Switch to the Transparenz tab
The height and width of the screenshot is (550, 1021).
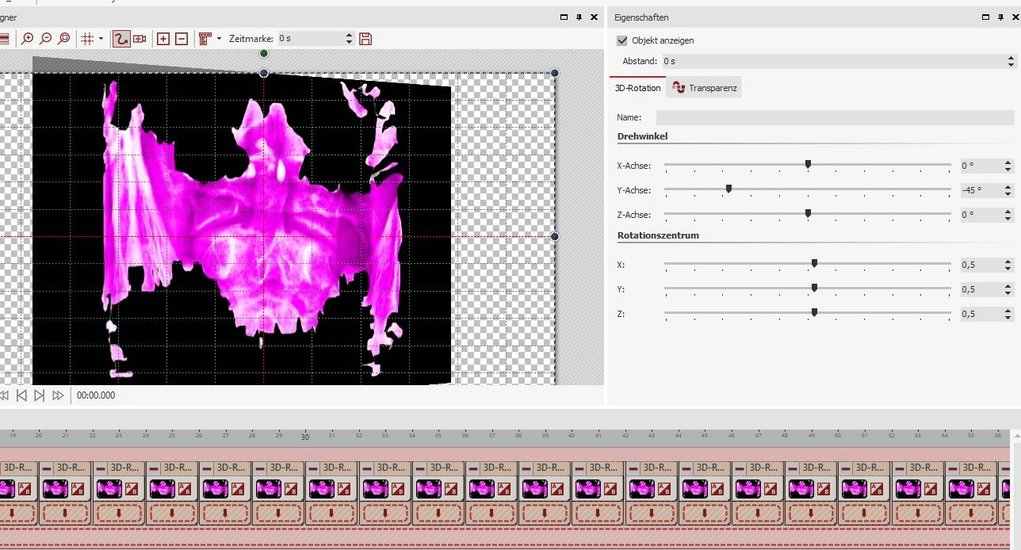pyautogui.click(x=706, y=88)
